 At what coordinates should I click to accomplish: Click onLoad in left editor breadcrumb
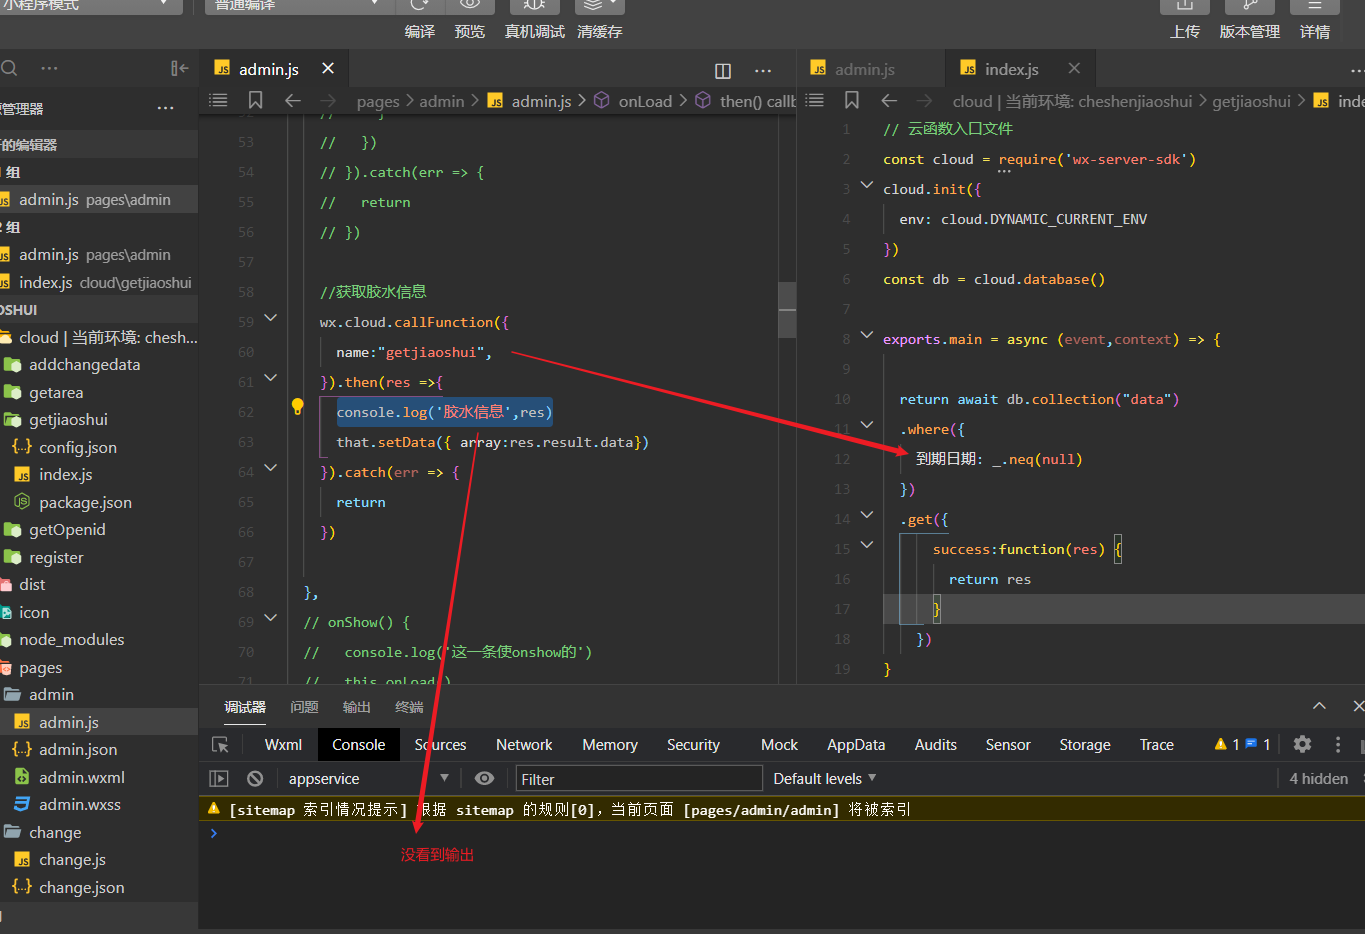coord(645,101)
